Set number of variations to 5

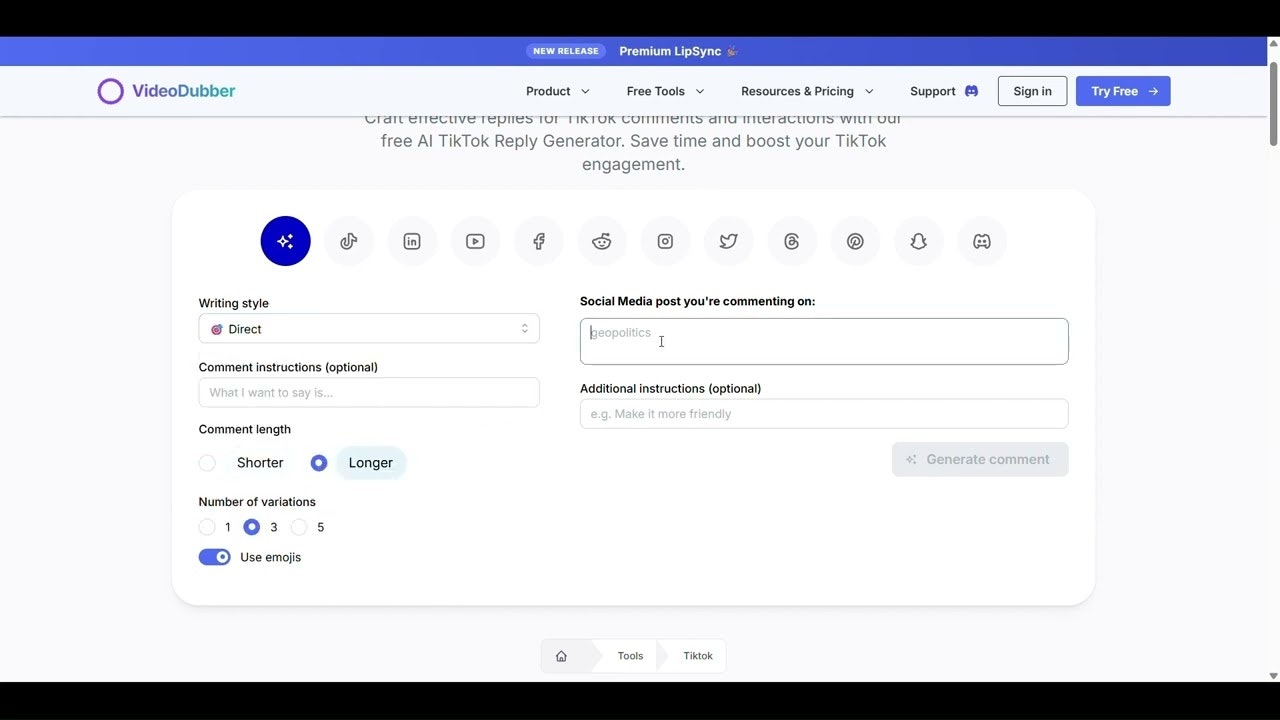(x=299, y=527)
